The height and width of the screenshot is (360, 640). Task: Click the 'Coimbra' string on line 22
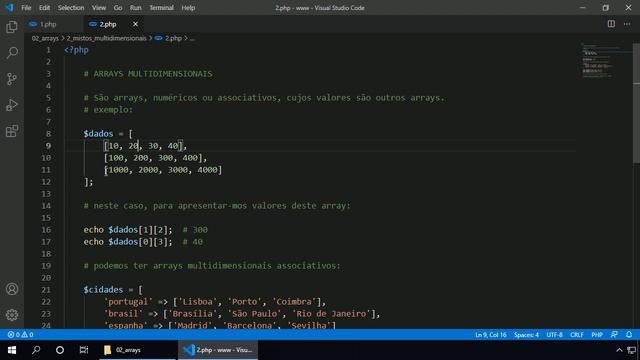294,302
